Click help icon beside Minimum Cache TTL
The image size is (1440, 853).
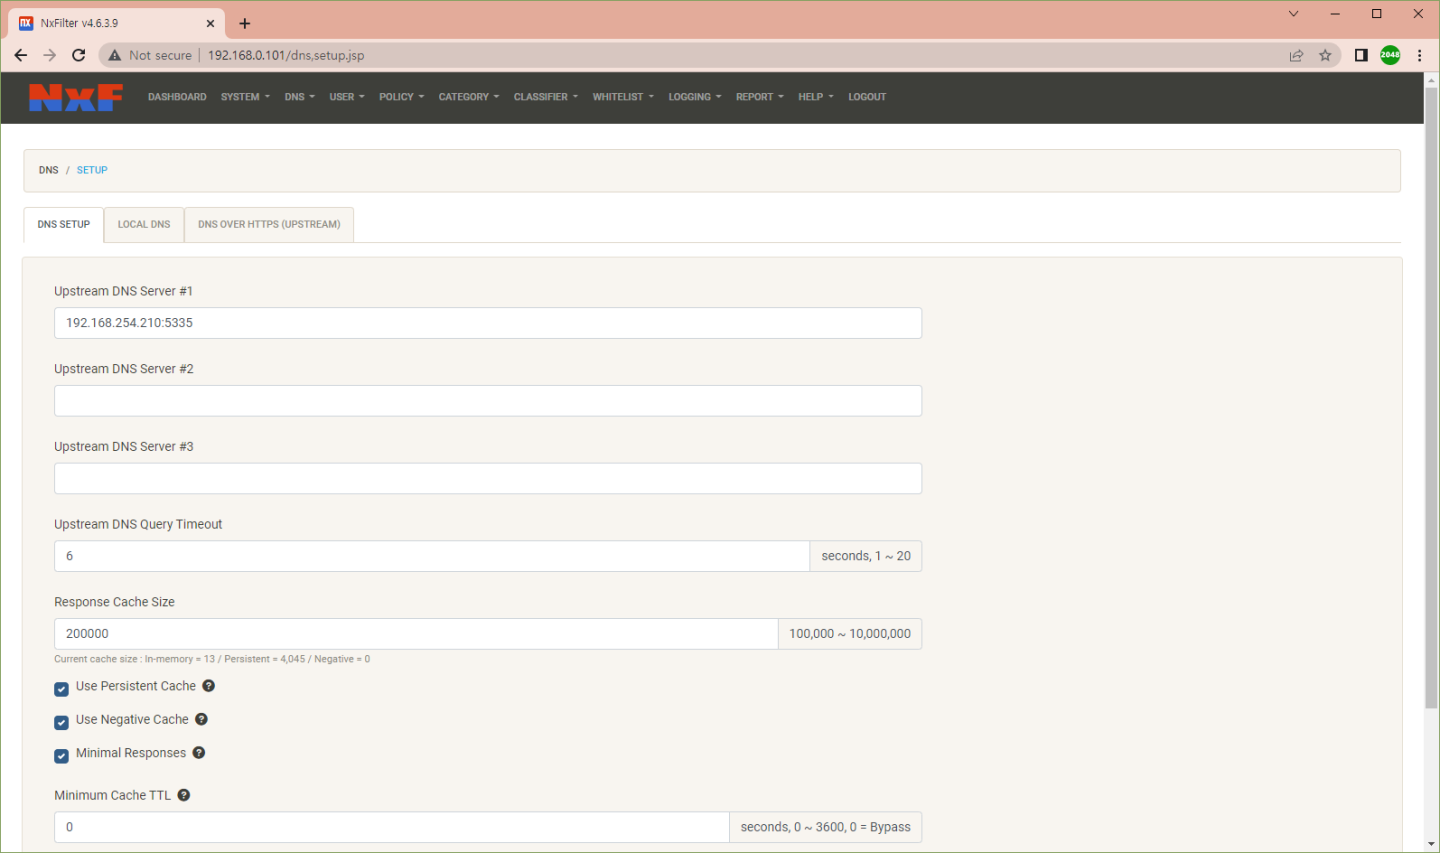tap(184, 795)
